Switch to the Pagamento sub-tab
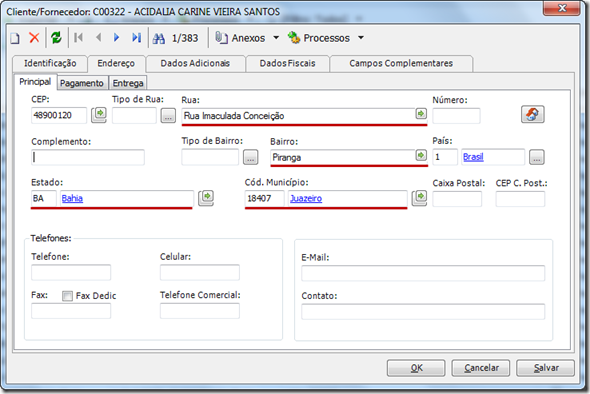Screen dimensions: 590x394 tap(82, 83)
